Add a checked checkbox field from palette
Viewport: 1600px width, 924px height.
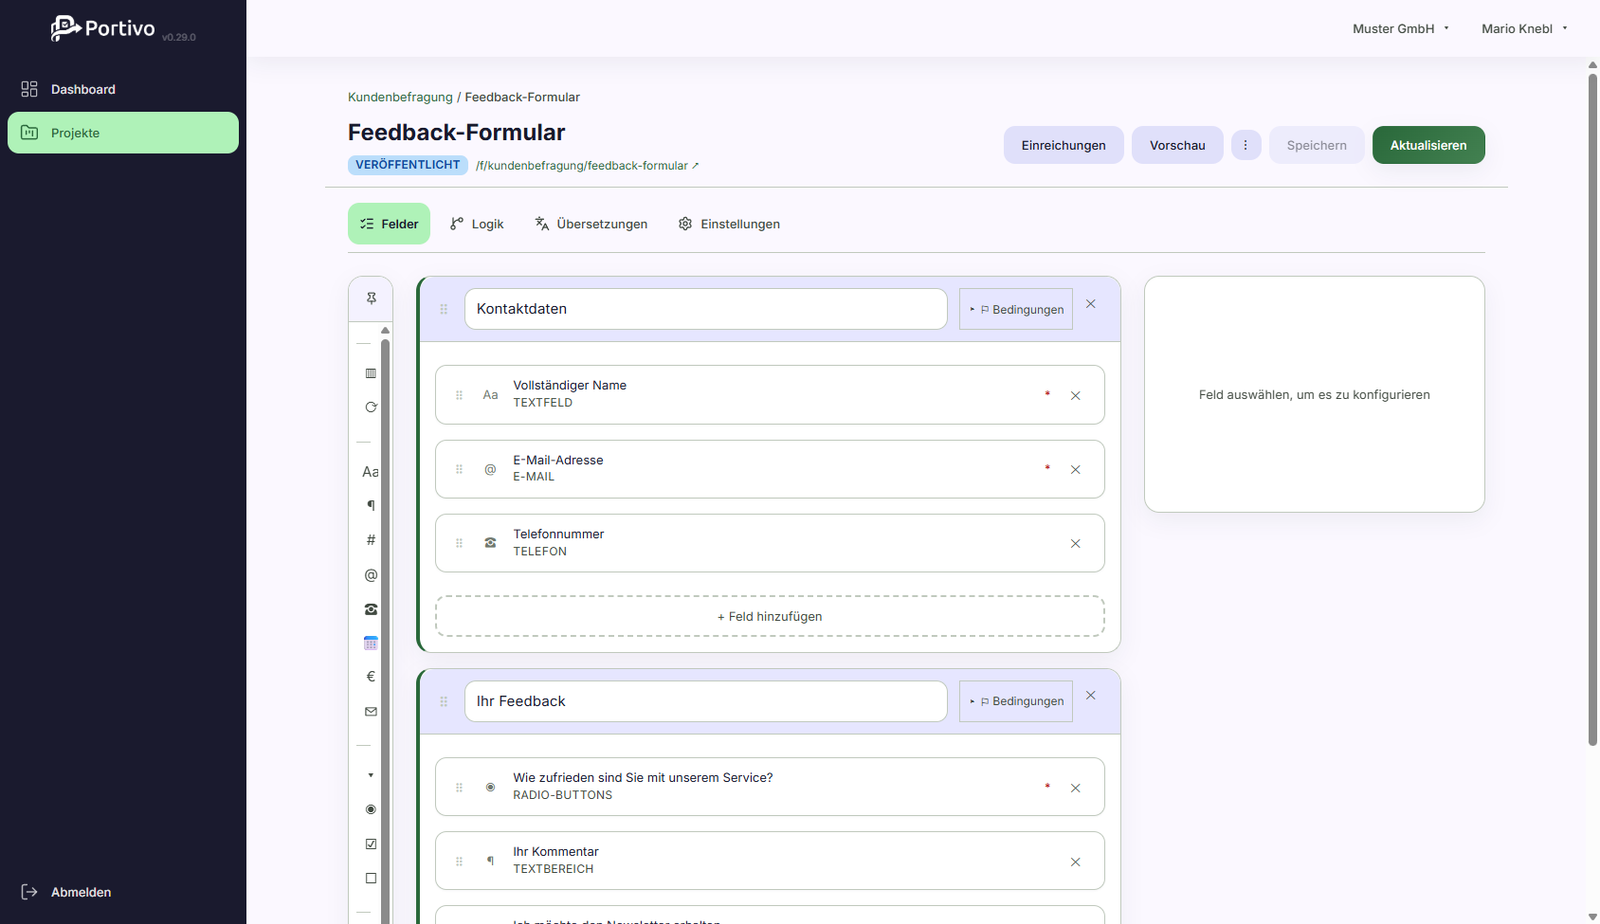371,844
